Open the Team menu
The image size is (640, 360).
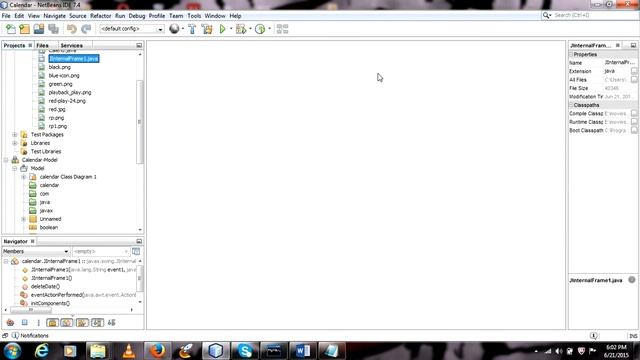176,16
